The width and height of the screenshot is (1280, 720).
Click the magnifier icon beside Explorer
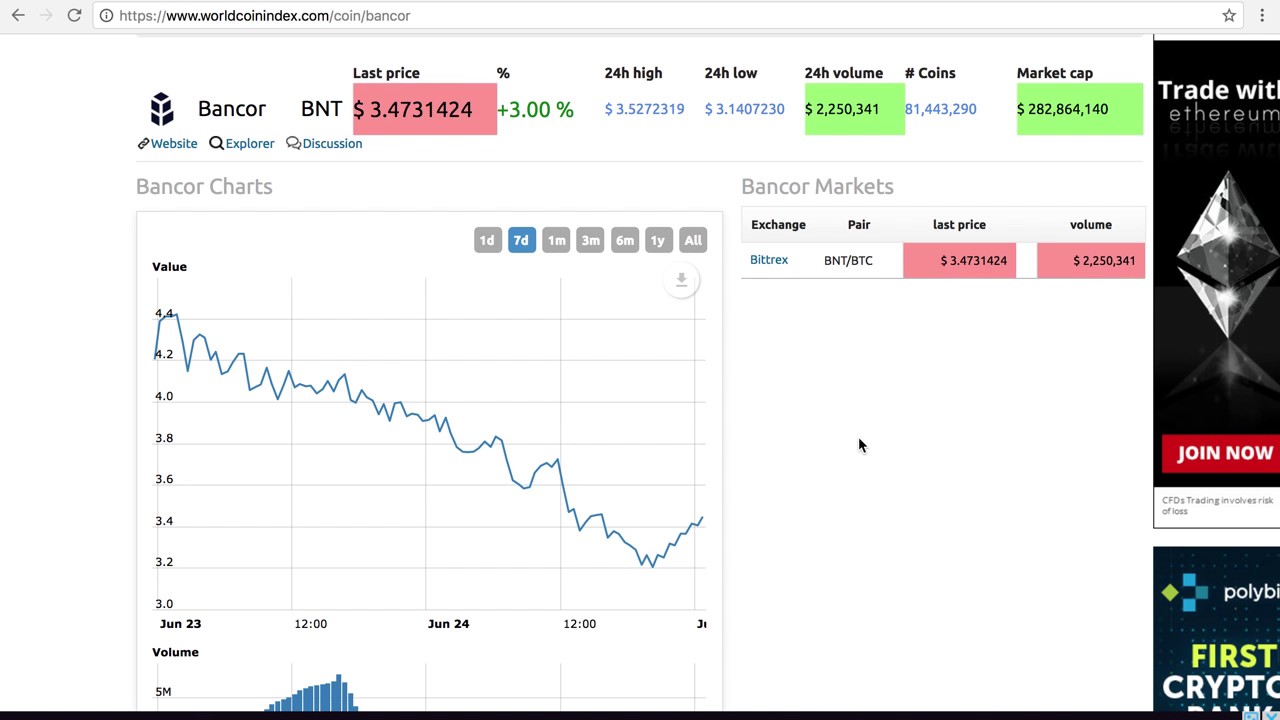pyautogui.click(x=216, y=143)
